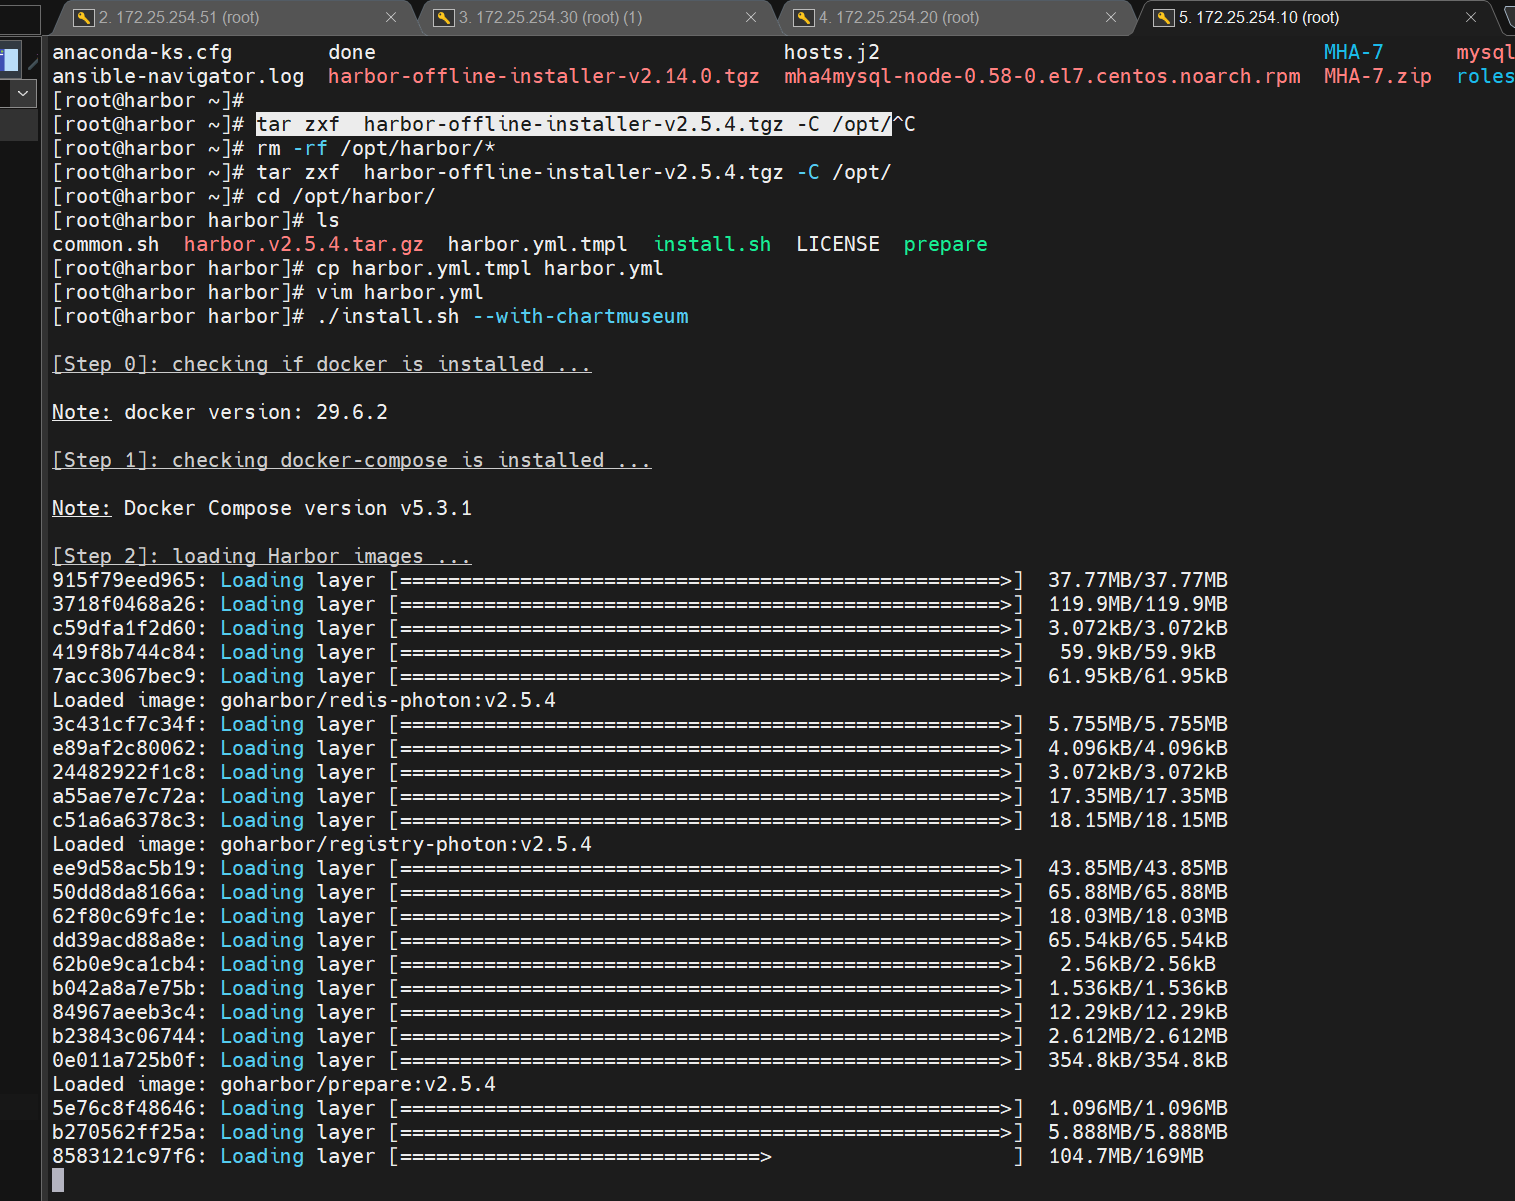Click the SSH key icon on tab 3
Image resolution: width=1515 pixels, height=1201 pixels.
(444, 17)
